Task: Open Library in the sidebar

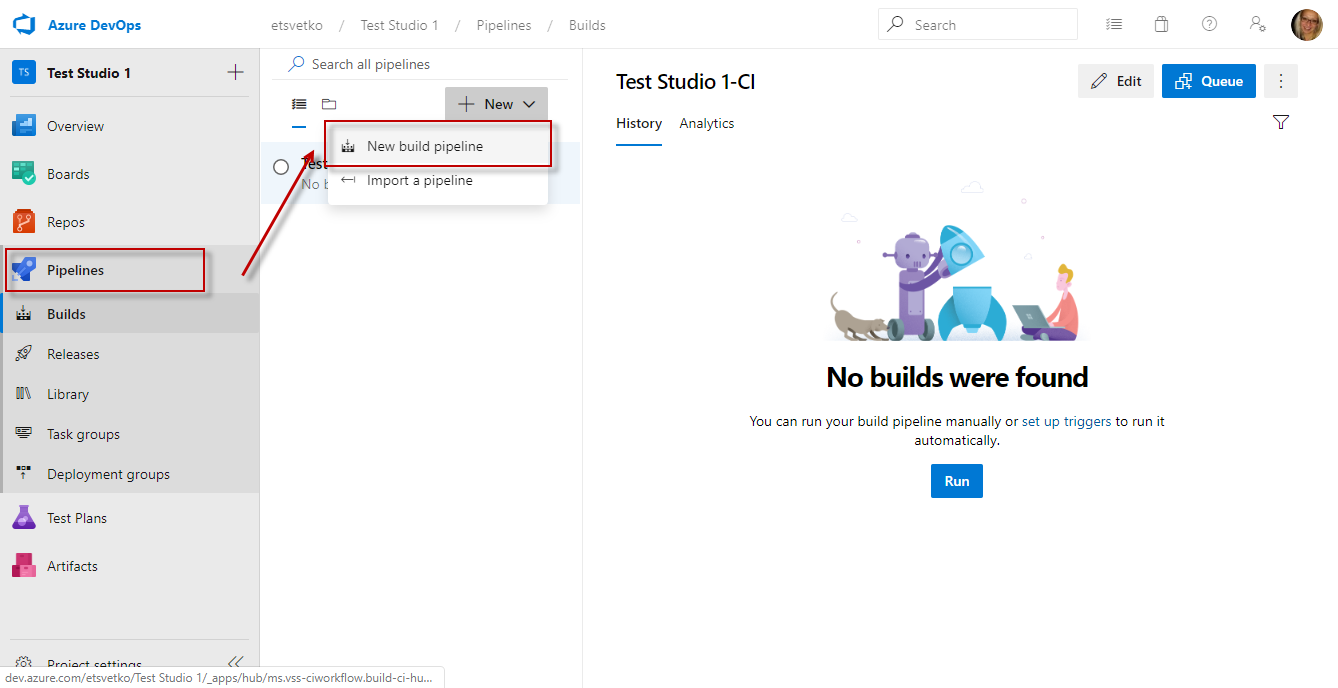Action: pos(130,394)
